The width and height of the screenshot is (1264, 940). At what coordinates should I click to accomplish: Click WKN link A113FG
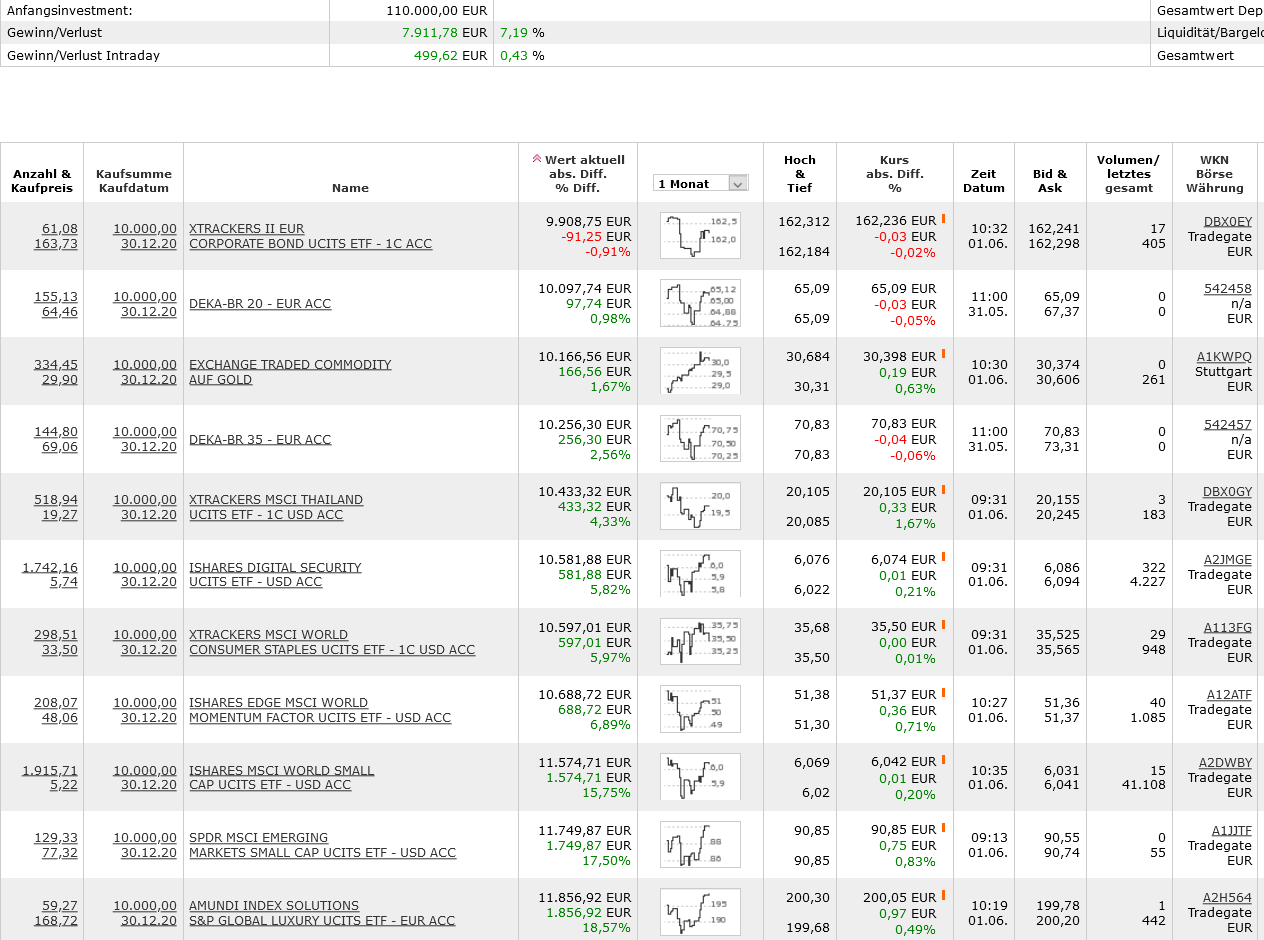pos(1227,628)
